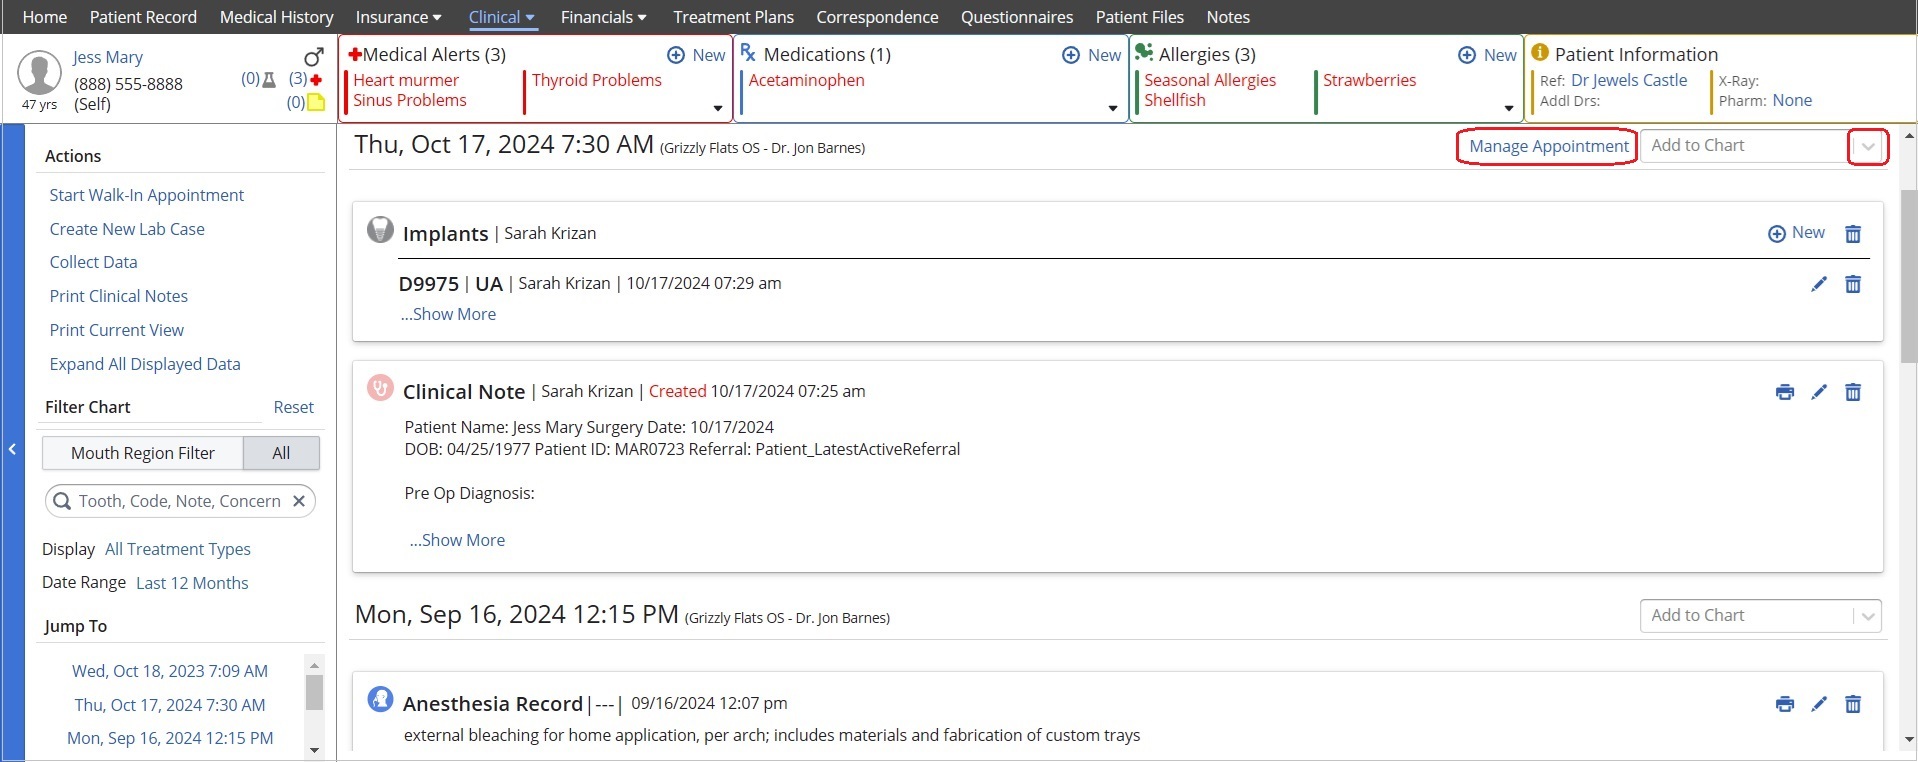Print the Anesthesia Record via printer icon
This screenshot has width=1918, height=762.
point(1784,704)
